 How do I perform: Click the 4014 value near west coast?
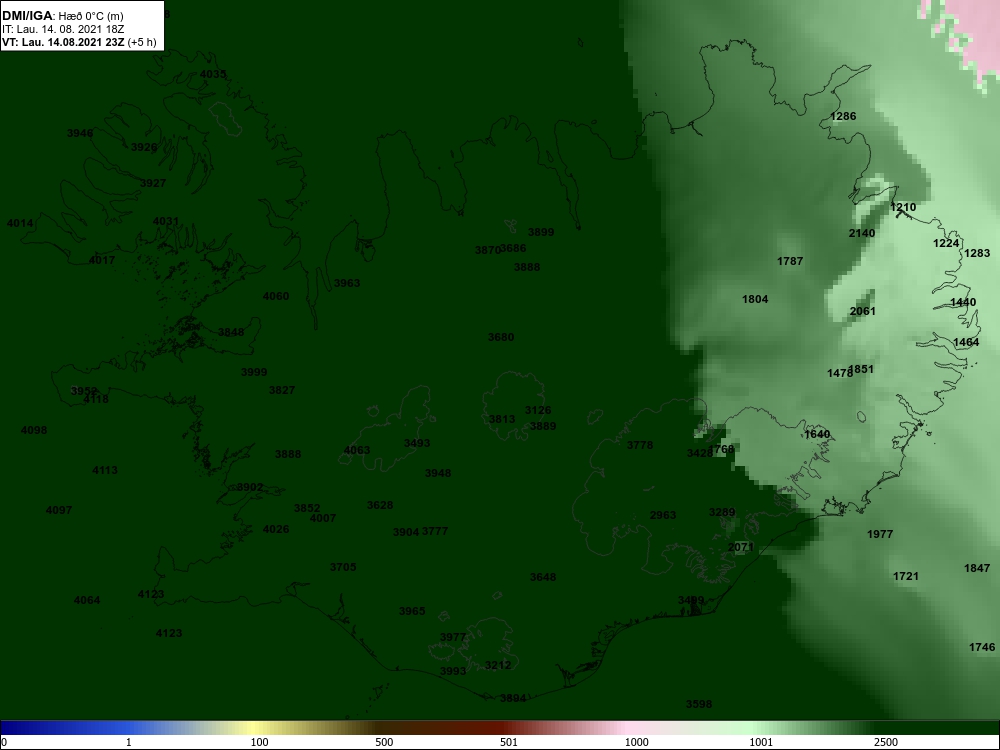20,223
